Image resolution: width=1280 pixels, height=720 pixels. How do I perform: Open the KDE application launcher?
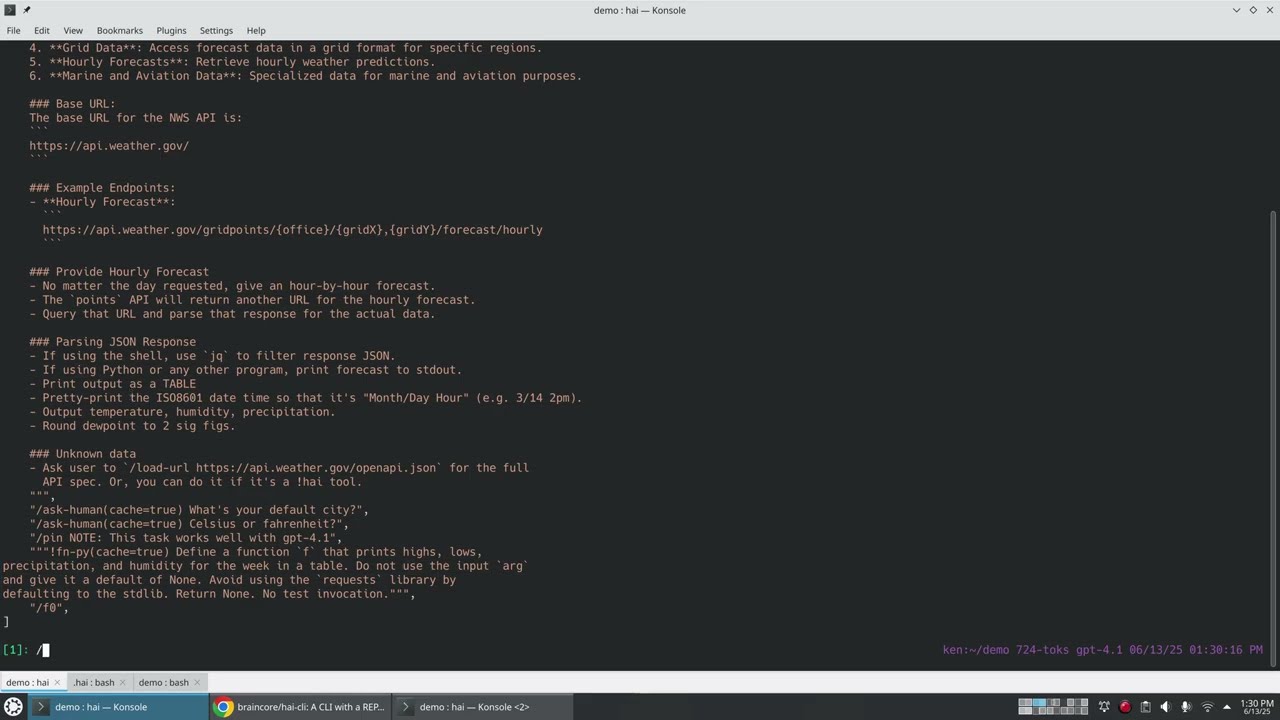click(x=14, y=707)
